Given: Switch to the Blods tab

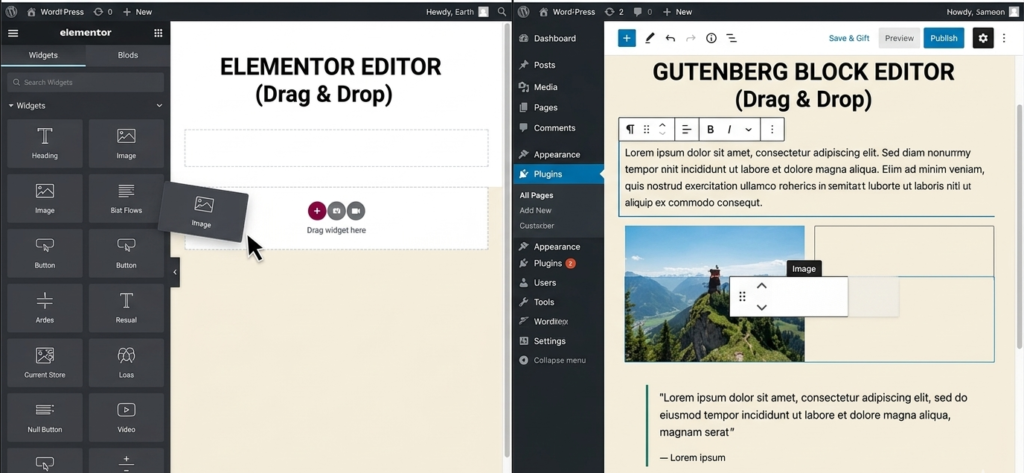Looking at the screenshot, I should pos(128,55).
